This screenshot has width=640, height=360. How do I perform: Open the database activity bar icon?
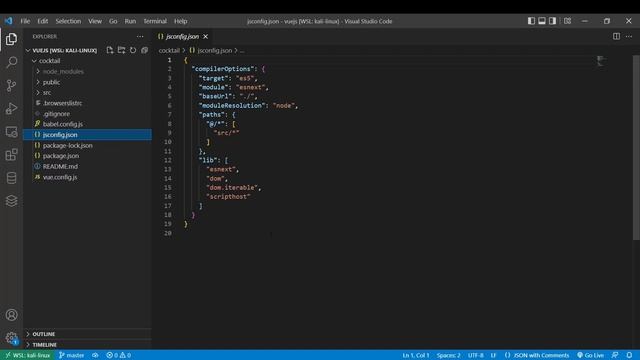pyautogui.click(x=11, y=178)
